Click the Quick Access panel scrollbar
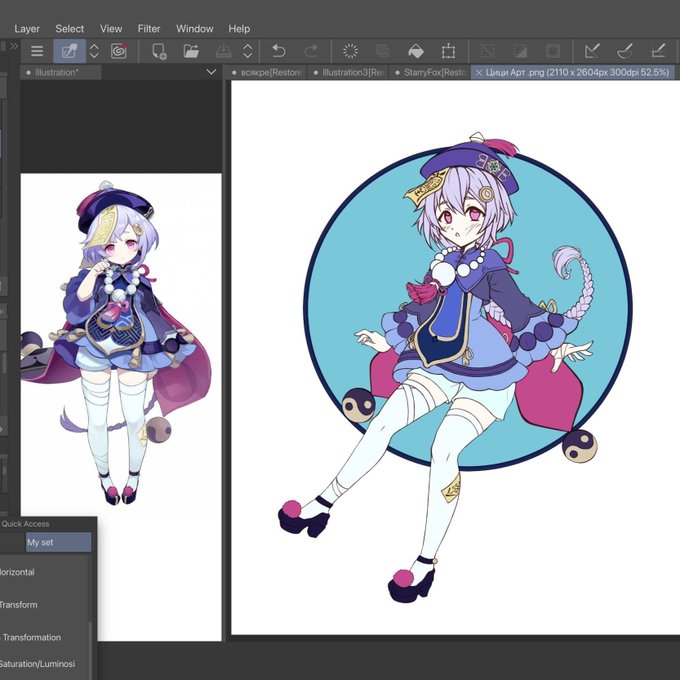Screen dimensions: 680x680 (x=90, y=651)
